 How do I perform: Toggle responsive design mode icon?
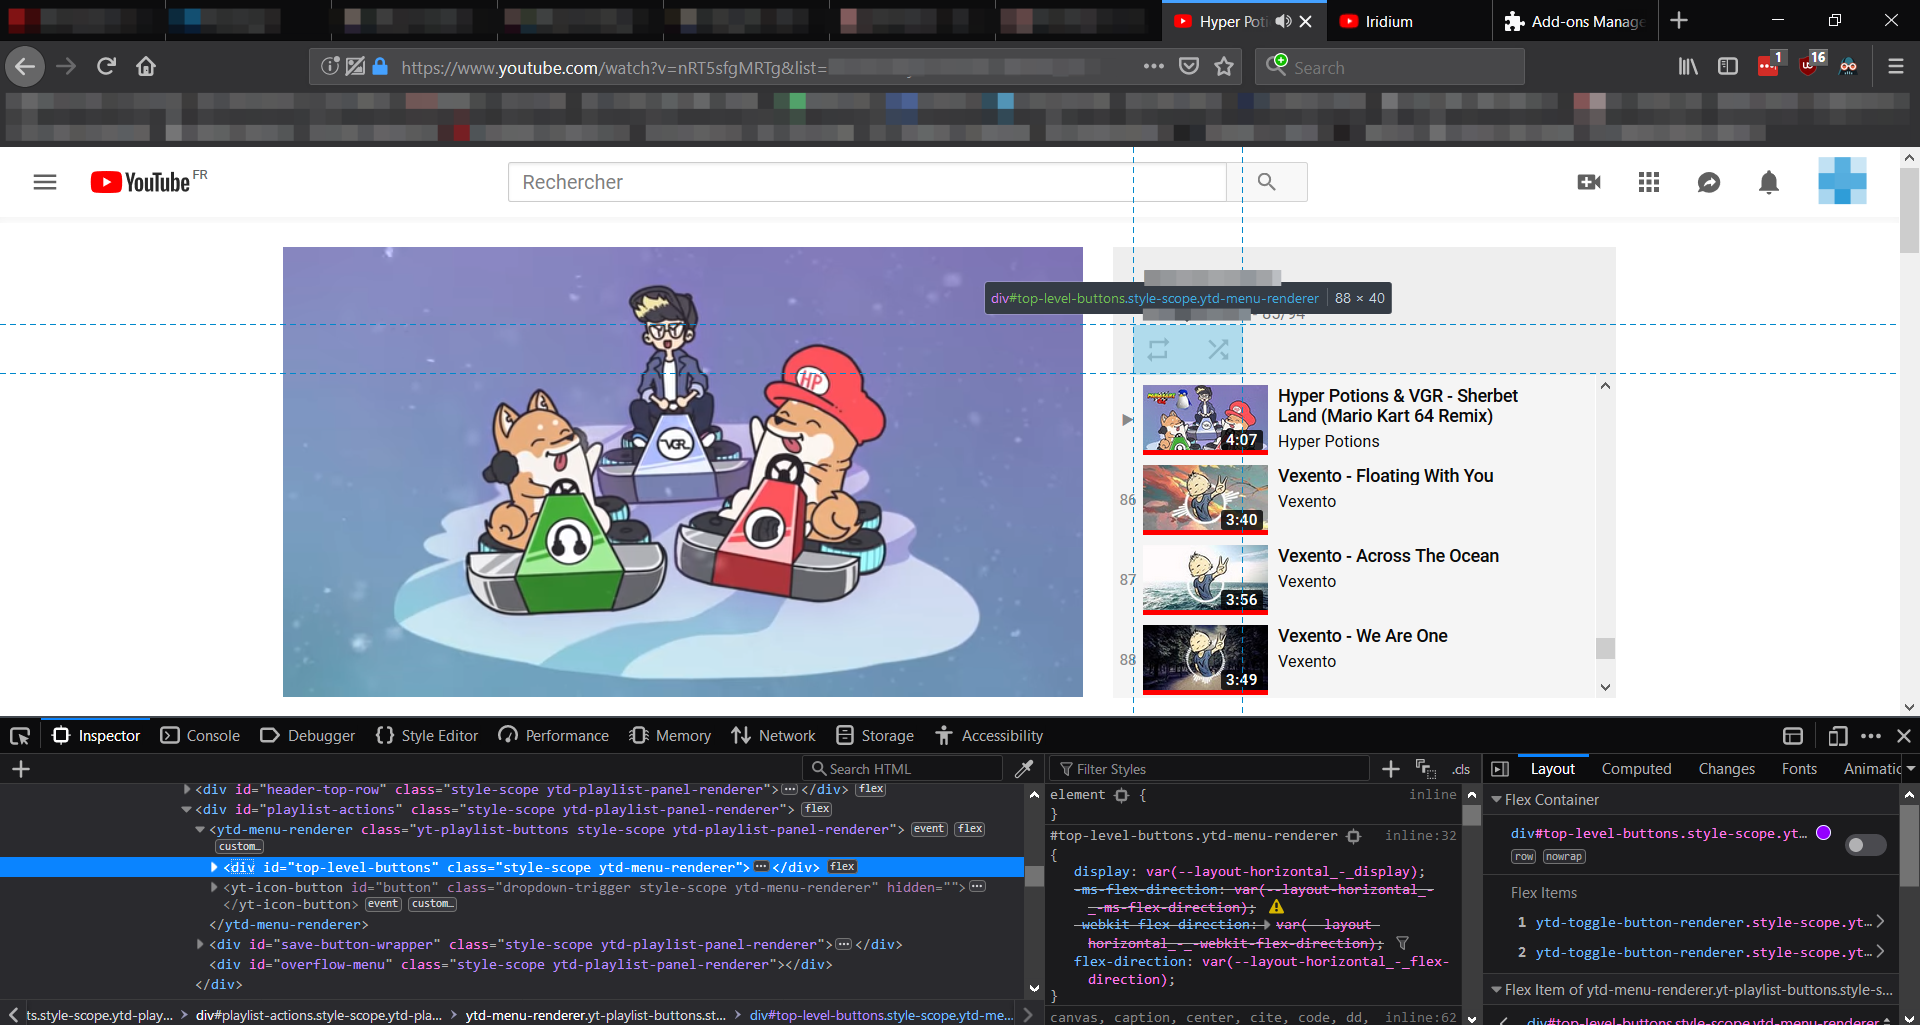1837,736
